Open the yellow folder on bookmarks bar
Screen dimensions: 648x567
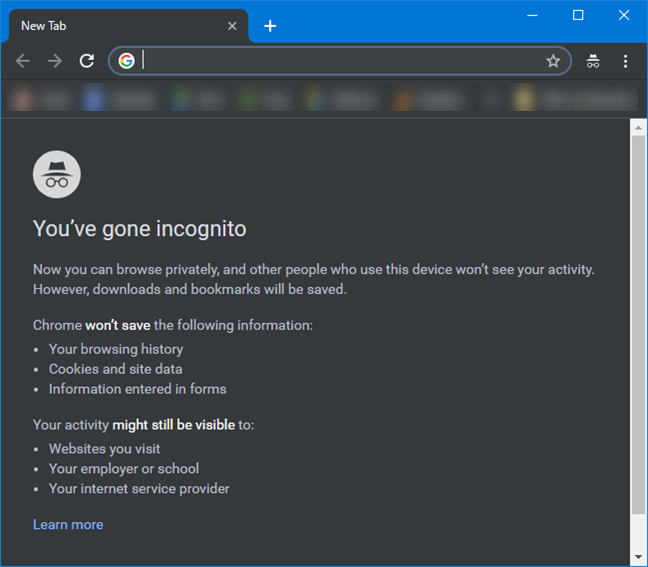522,99
